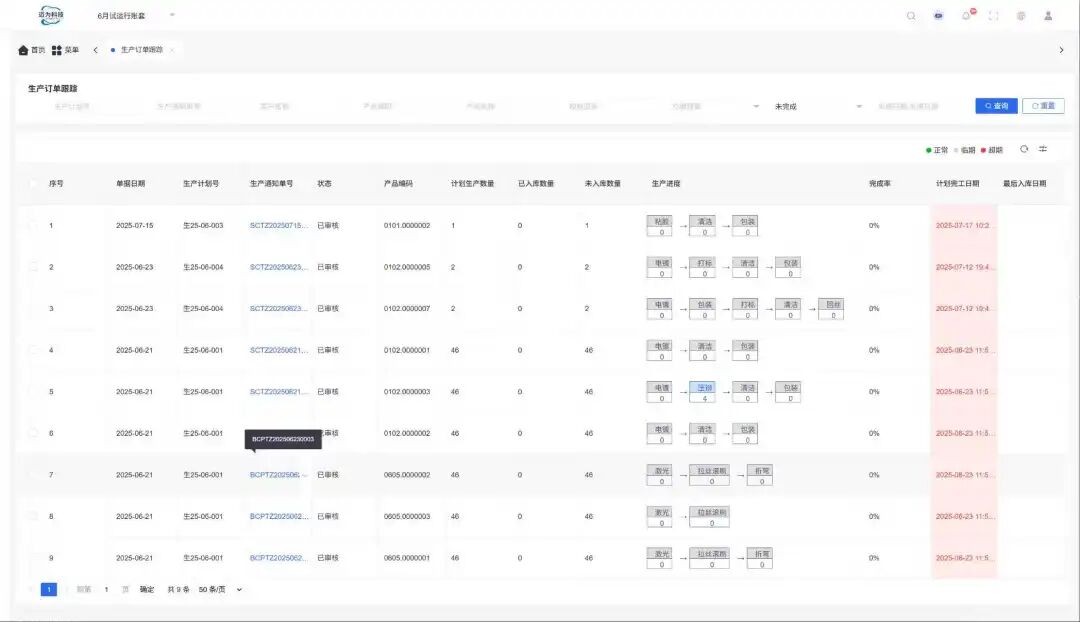Open the 50条/页 page size dropdown
This screenshot has height=622, width=1080.
[x=220, y=589]
